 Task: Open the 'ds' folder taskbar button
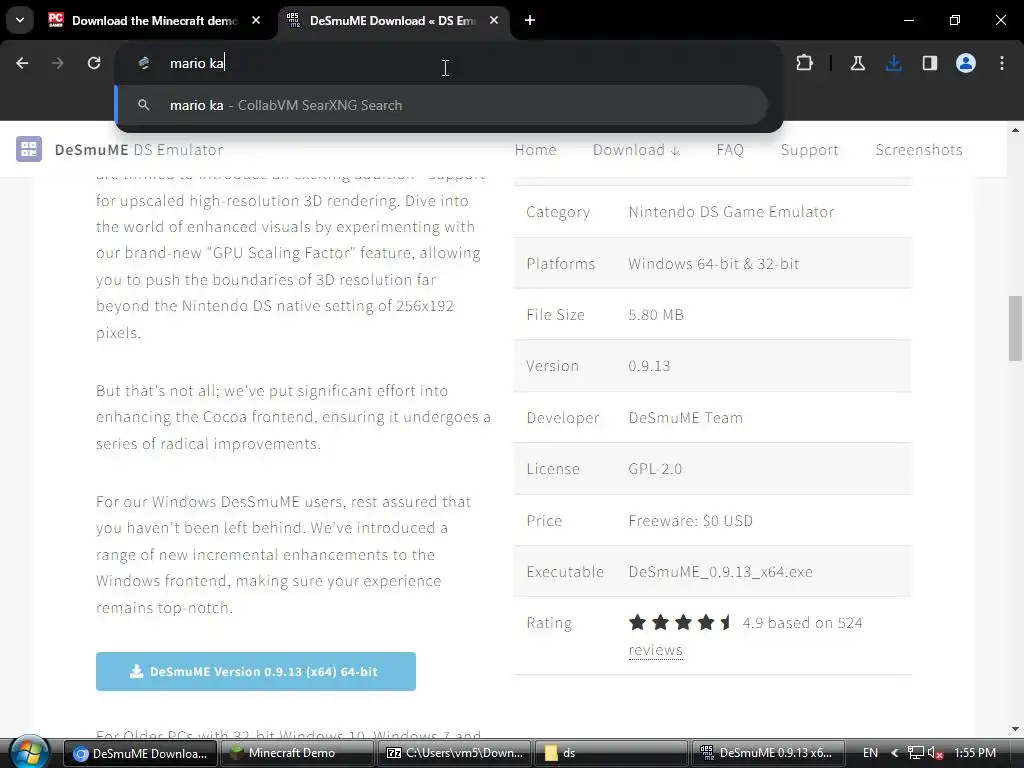[611, 753]
